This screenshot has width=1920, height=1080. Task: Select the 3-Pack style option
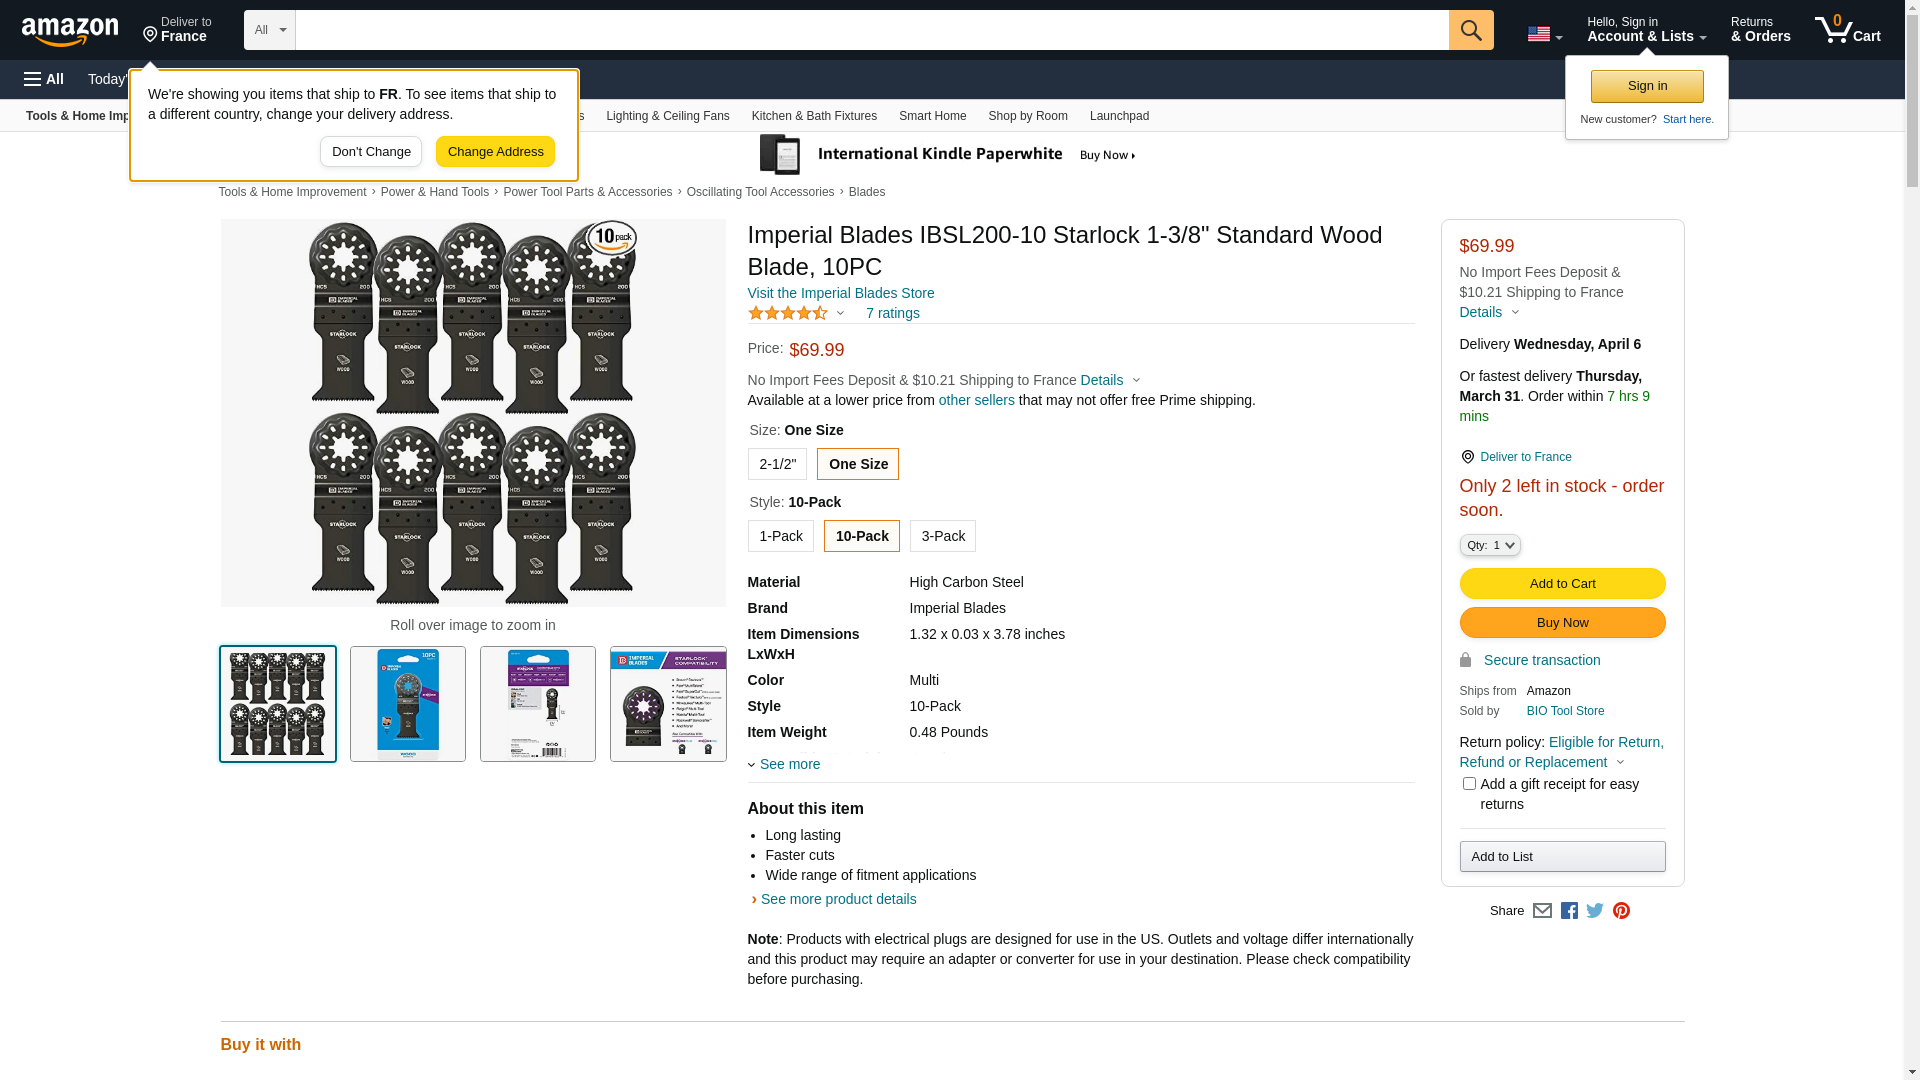(942, 536)
